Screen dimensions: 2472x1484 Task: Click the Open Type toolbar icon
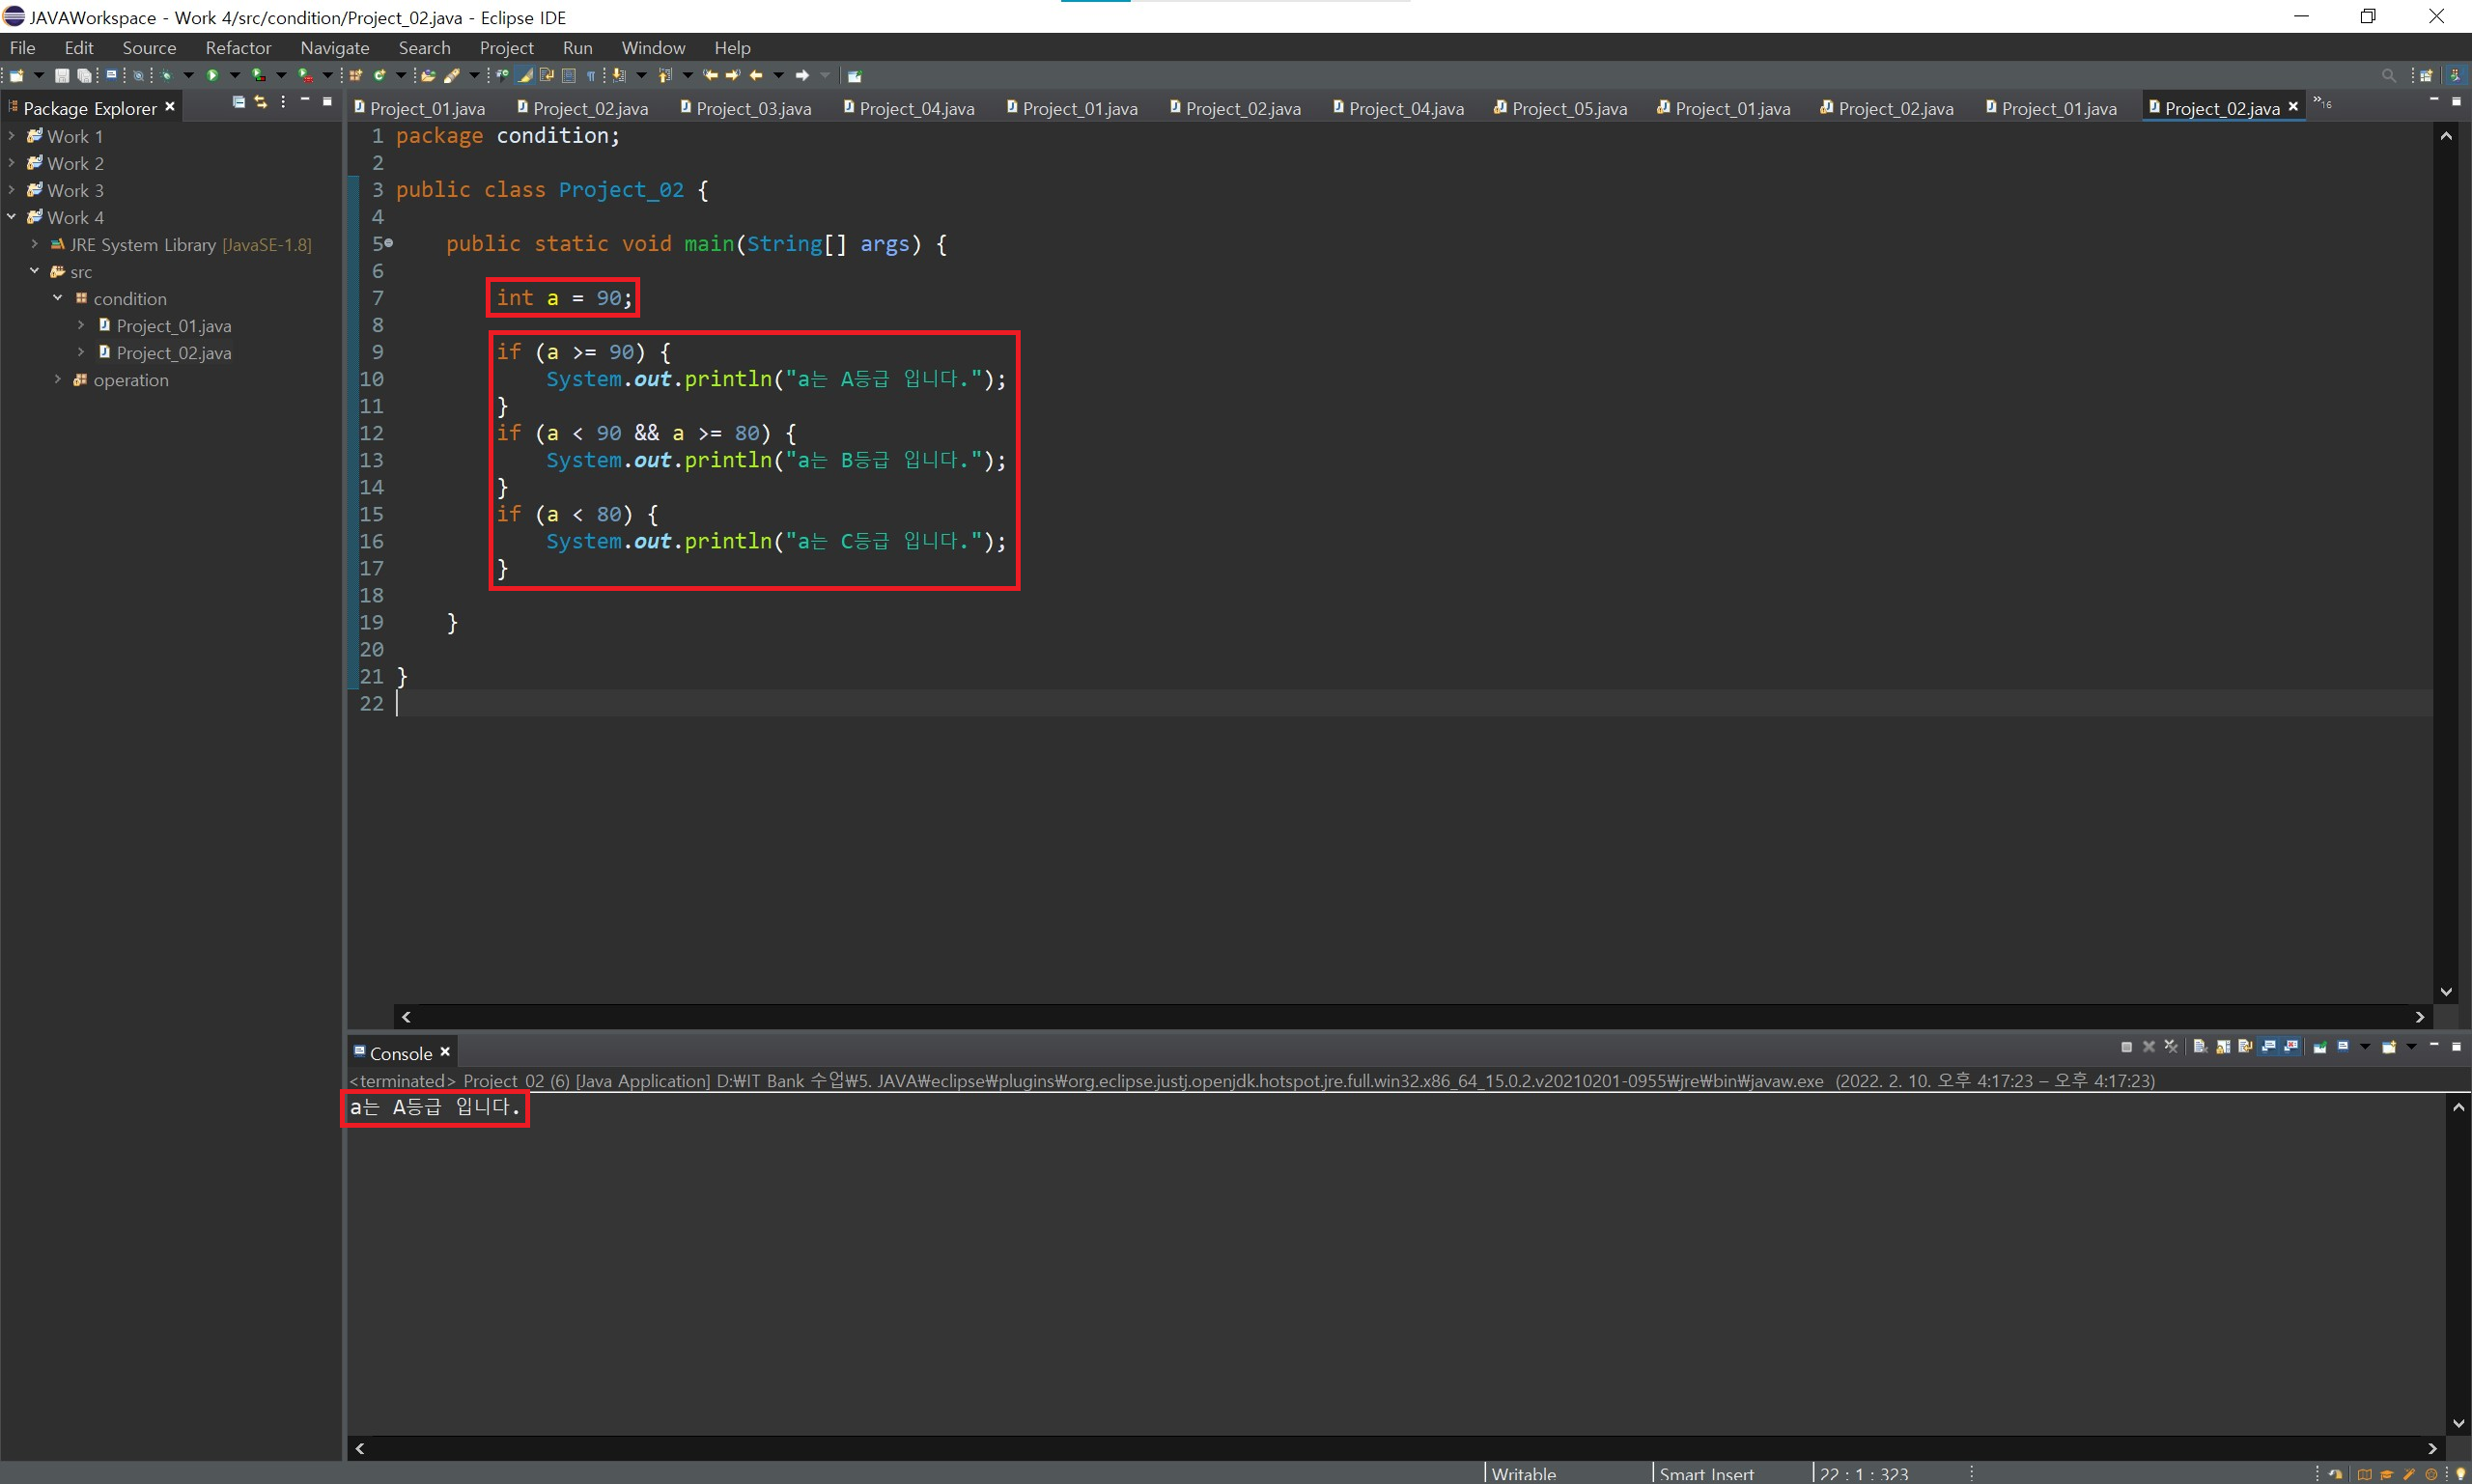coord(428,75)
